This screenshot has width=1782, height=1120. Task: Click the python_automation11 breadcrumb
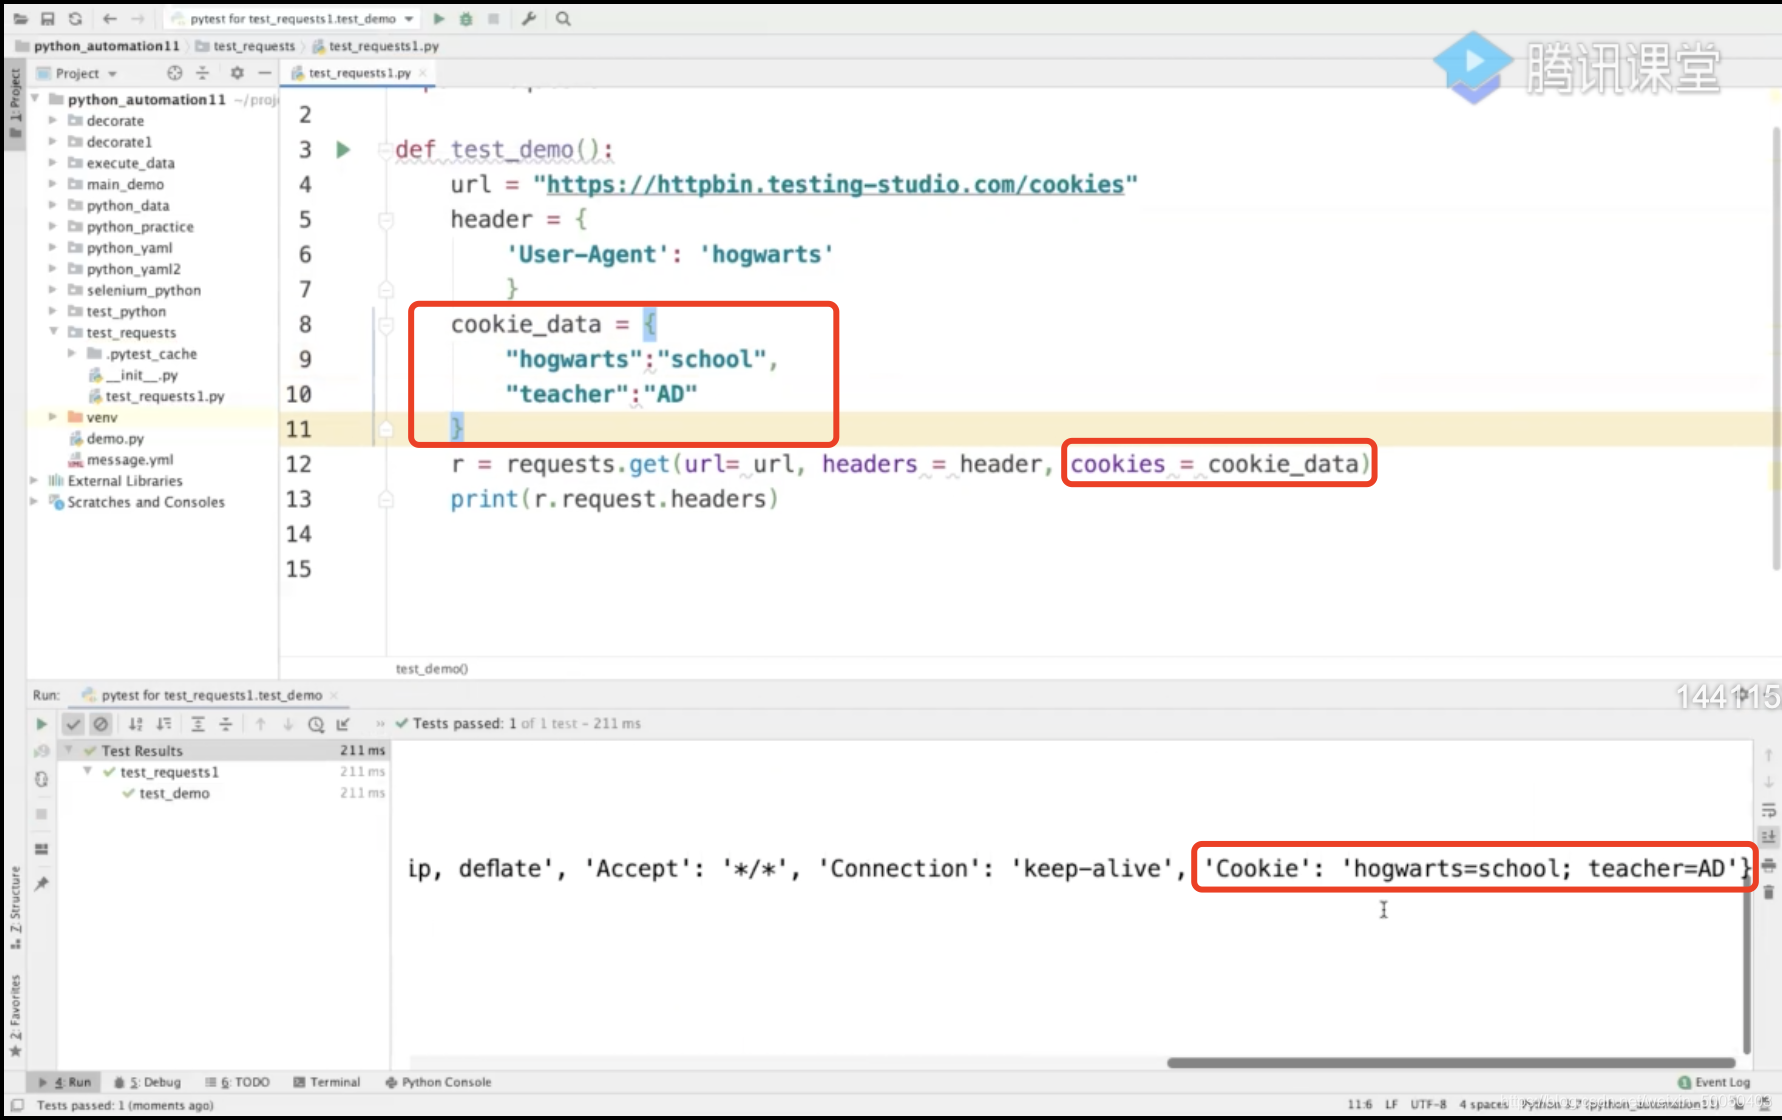[97, 46]
